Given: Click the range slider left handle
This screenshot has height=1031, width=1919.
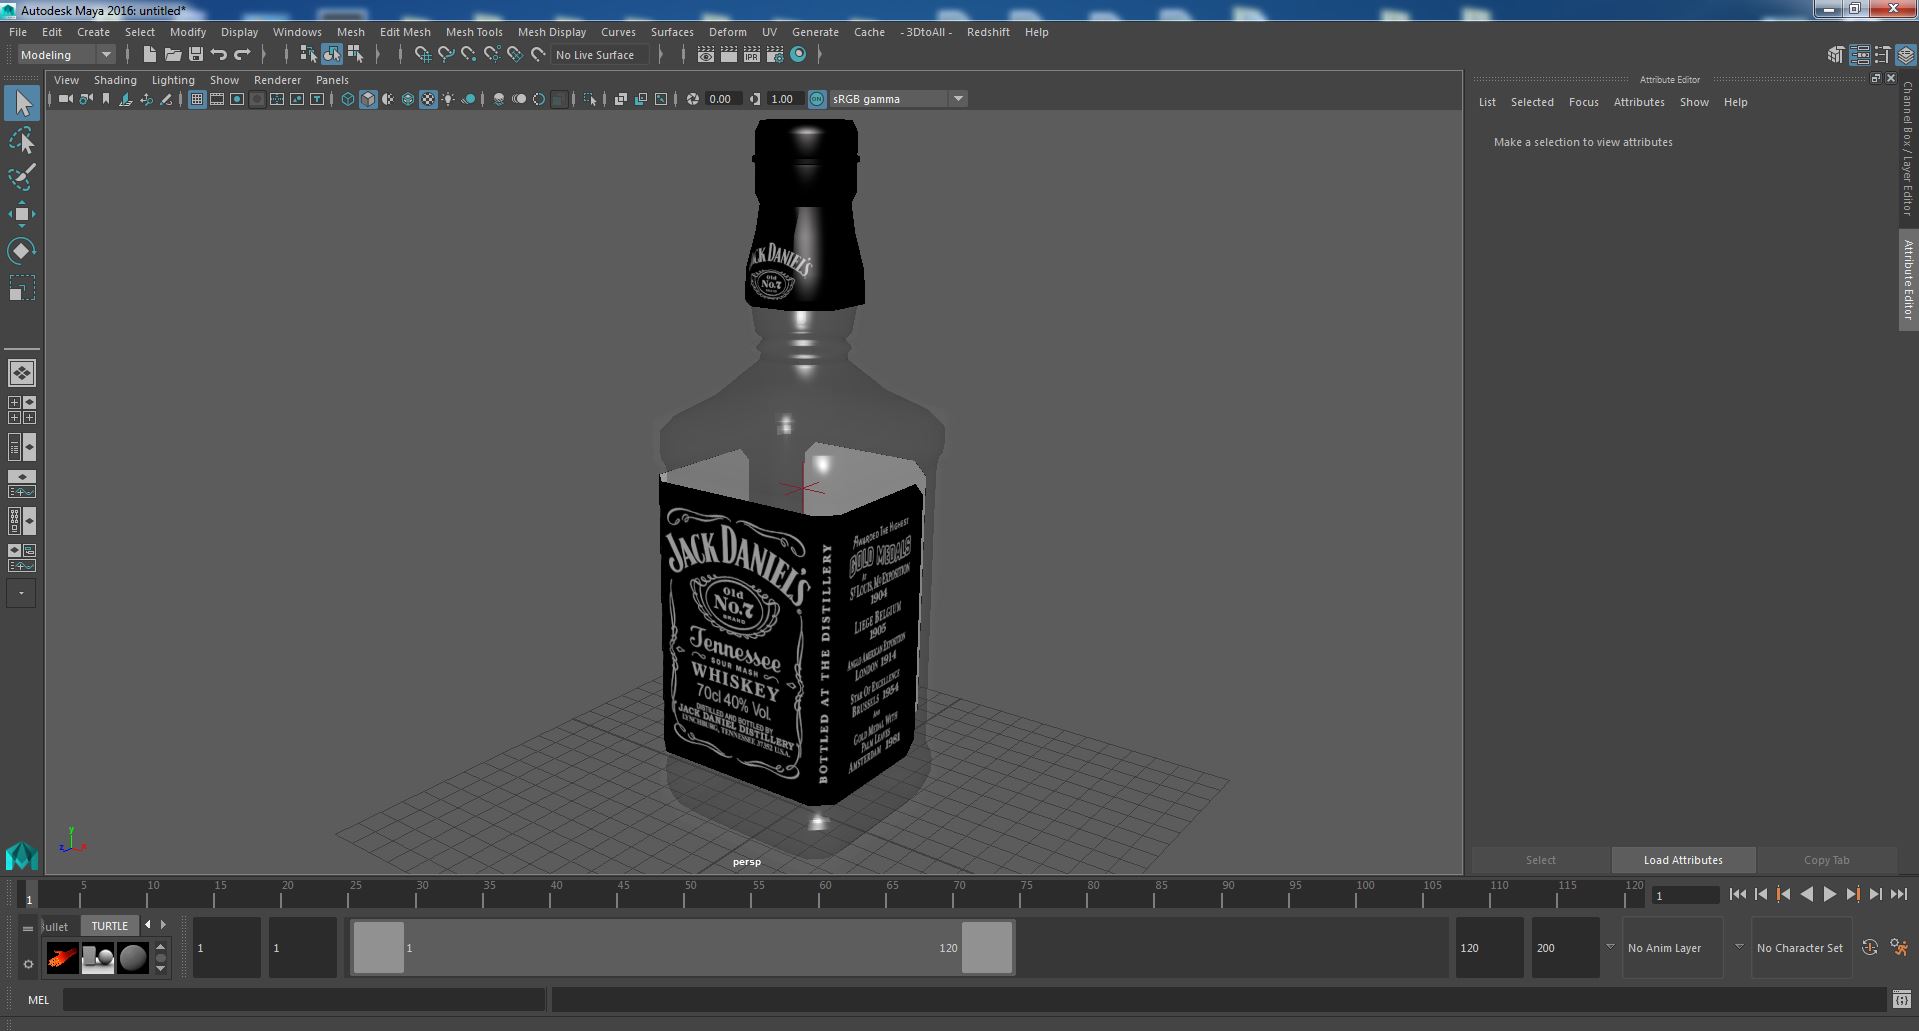Looking at the screenshot, I should coord(379,947).
